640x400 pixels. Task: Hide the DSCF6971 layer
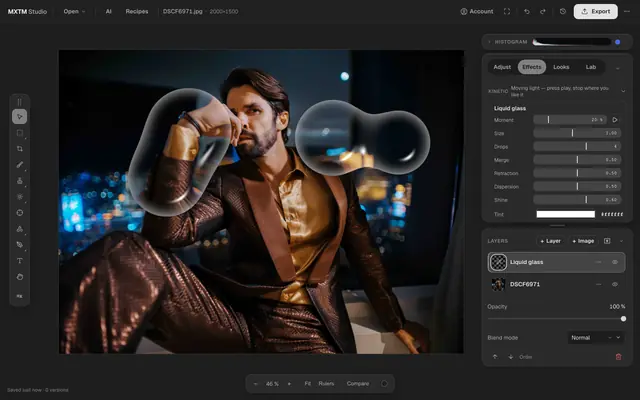pyautogui.click(x=615, y=284)
